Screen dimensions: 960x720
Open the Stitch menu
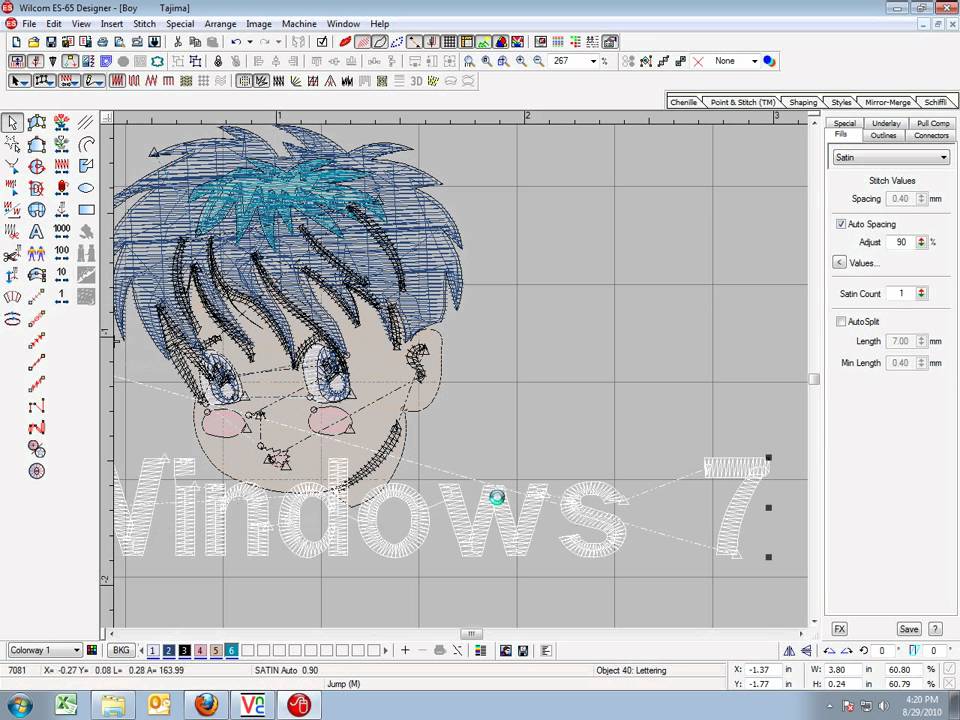pos(144,24)
